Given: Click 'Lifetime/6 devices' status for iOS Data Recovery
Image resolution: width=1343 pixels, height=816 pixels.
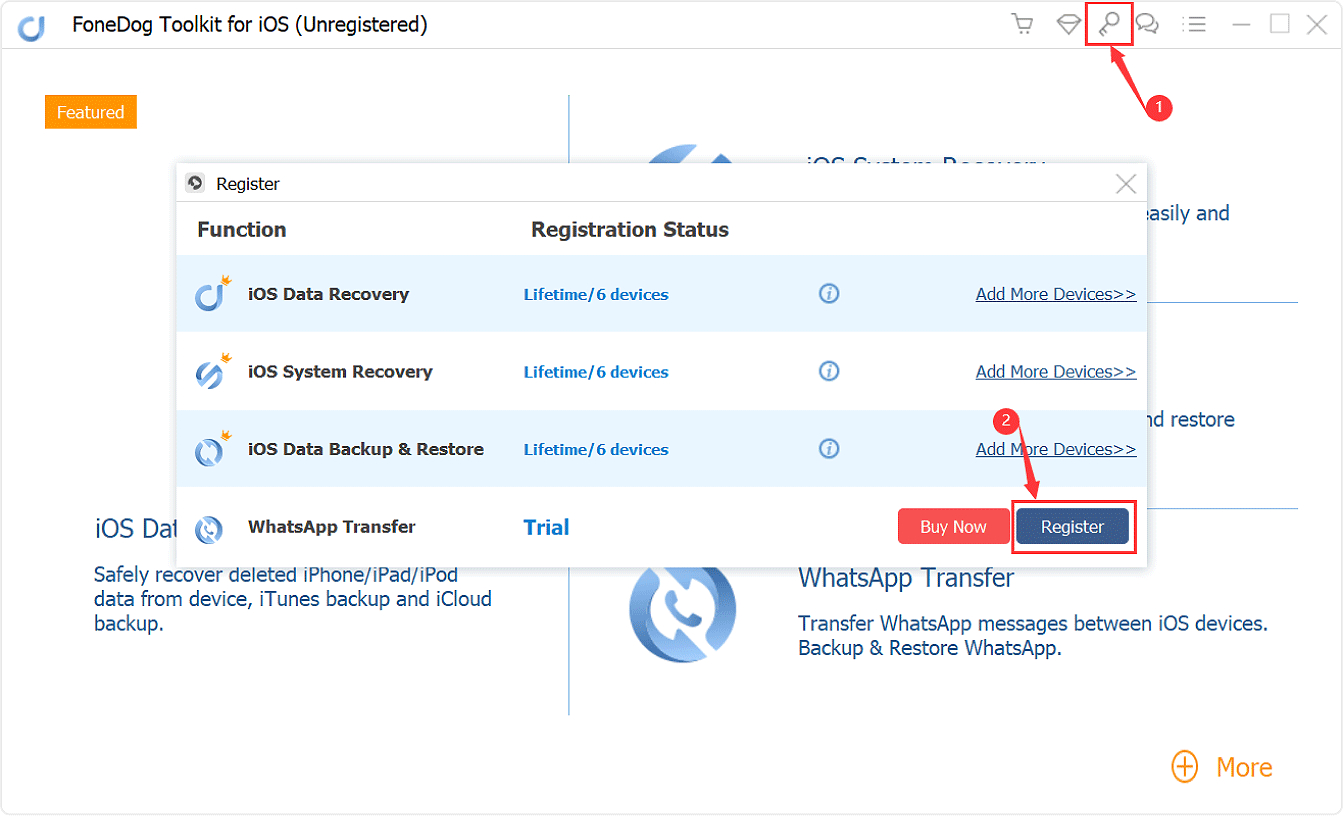Looking at the screenshot, I should (x=596, y=295).
